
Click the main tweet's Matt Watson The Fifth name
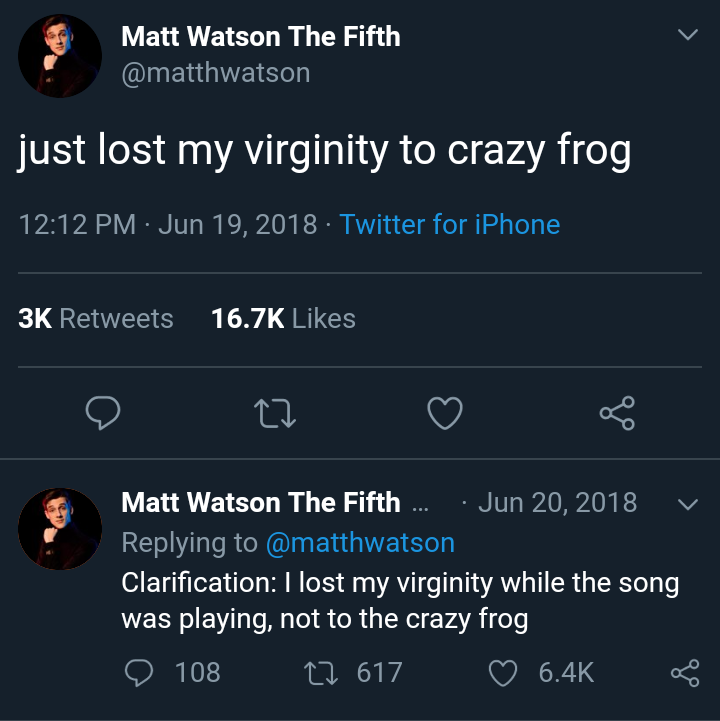[260, 36]
